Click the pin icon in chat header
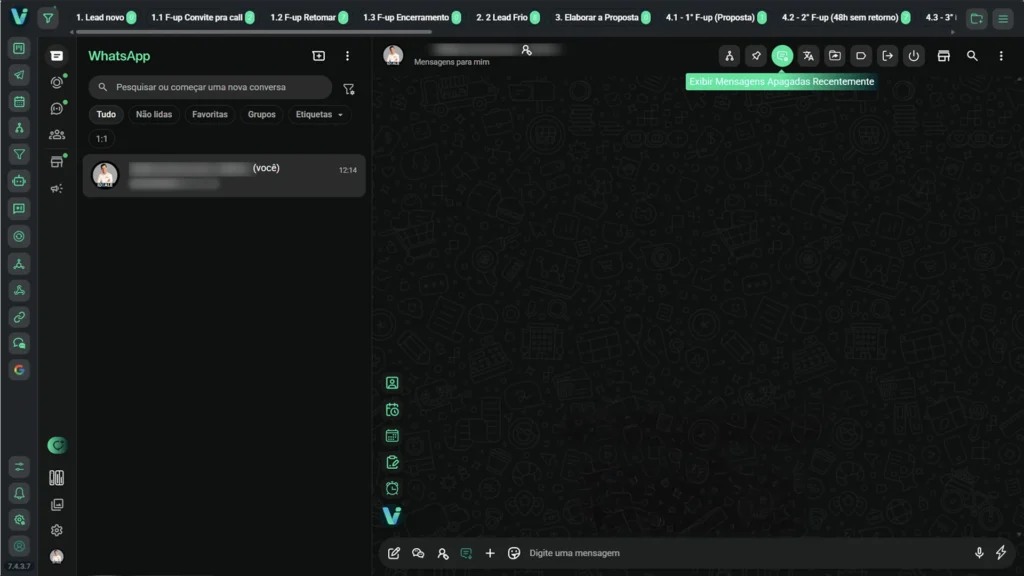The image size is (1024, 576). click(x=756, y=56)
